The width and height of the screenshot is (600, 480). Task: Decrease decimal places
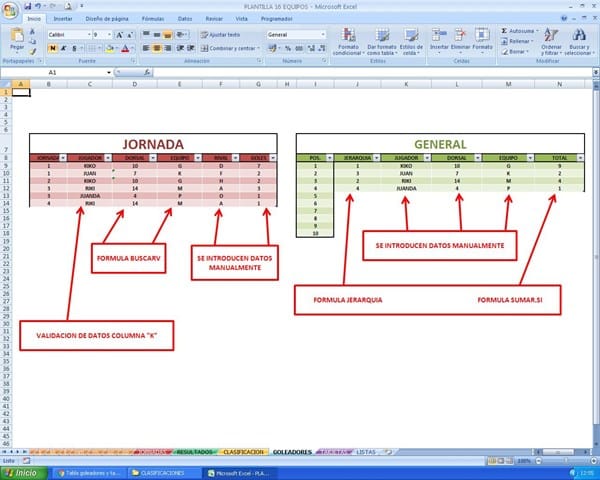click(x=322, y=48)
